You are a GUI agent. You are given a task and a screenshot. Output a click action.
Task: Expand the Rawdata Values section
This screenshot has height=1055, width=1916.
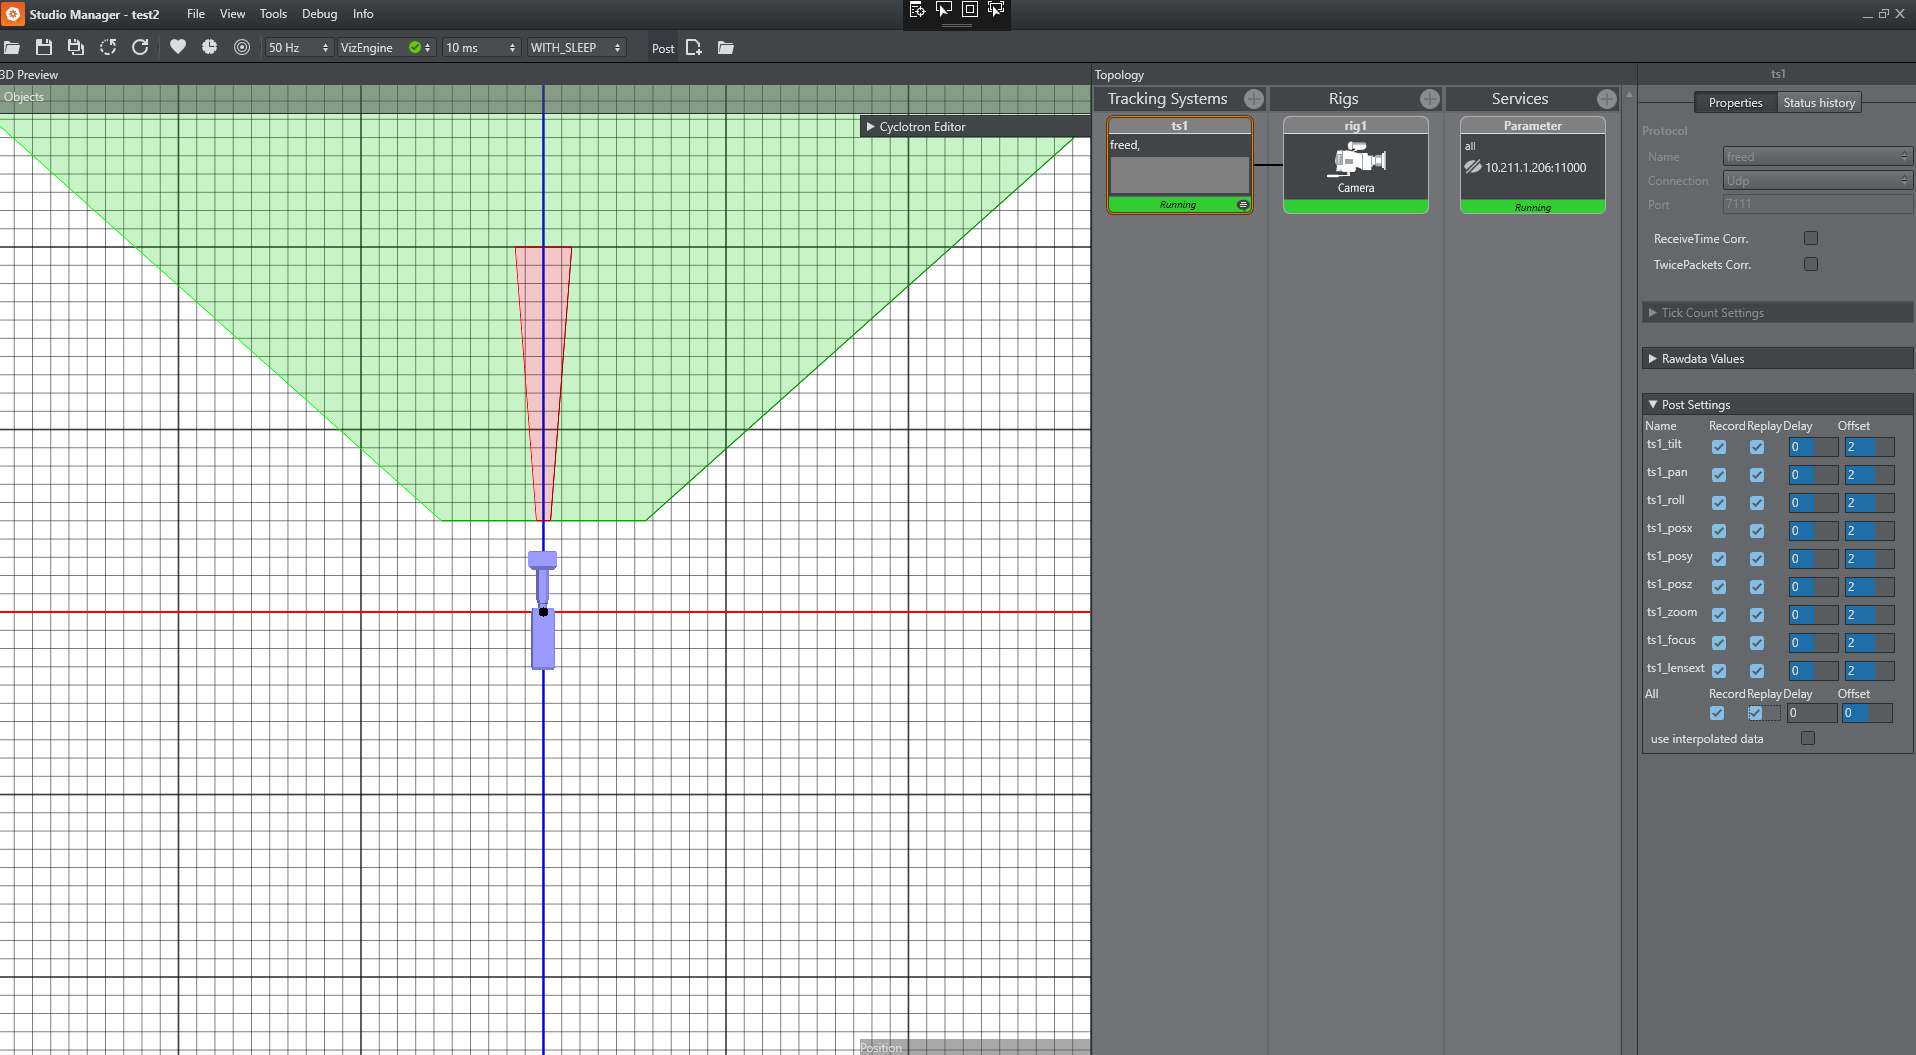pyautogui.click(x=1702, y=359)
